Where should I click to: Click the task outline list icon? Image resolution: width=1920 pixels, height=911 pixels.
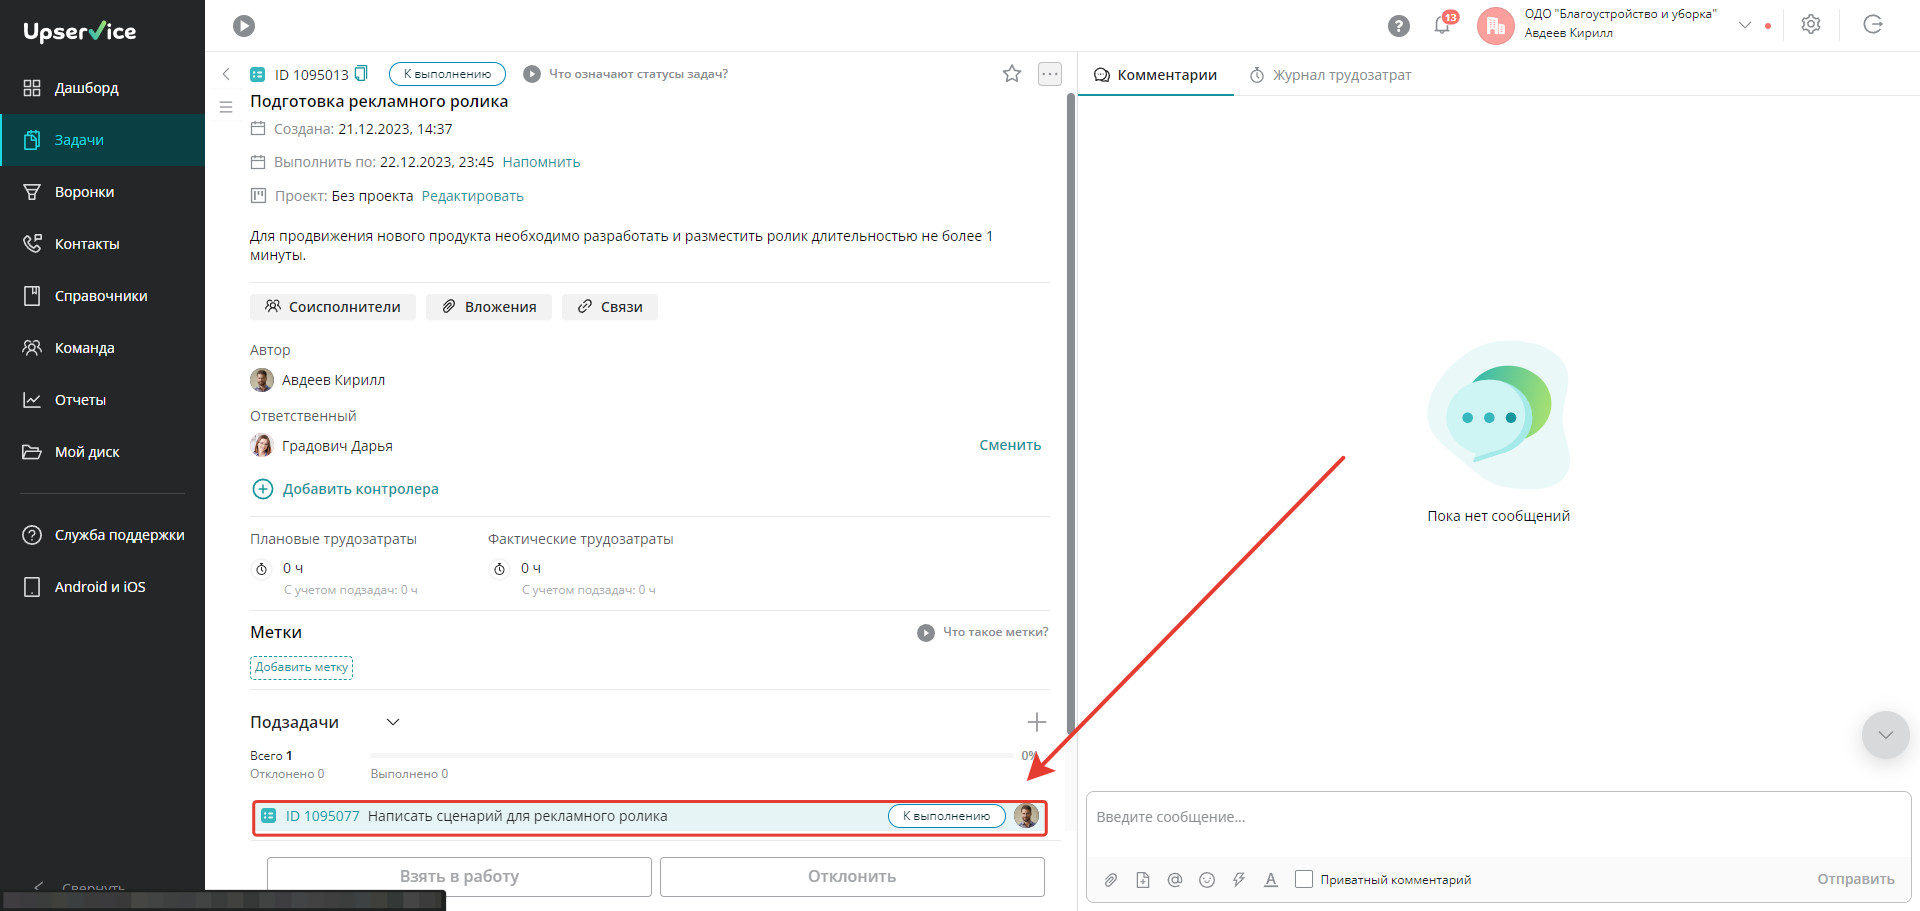pos(226,107)
